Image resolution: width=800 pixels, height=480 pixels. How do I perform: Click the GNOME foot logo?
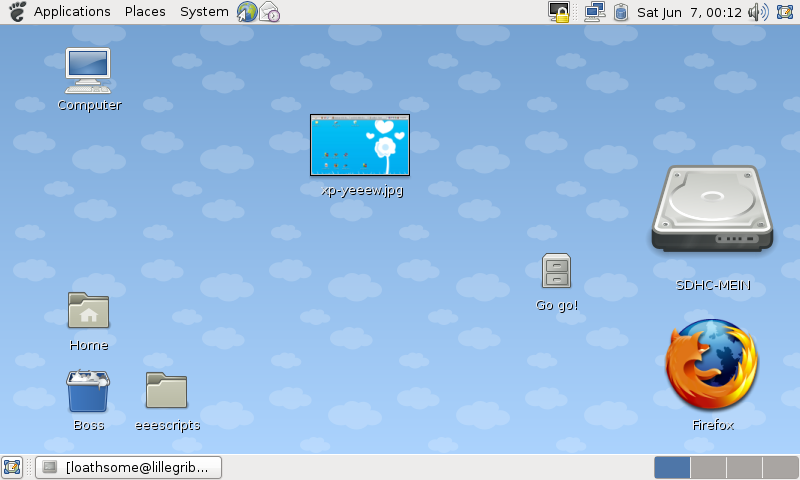pyautogui.click(x=17, y=11)
